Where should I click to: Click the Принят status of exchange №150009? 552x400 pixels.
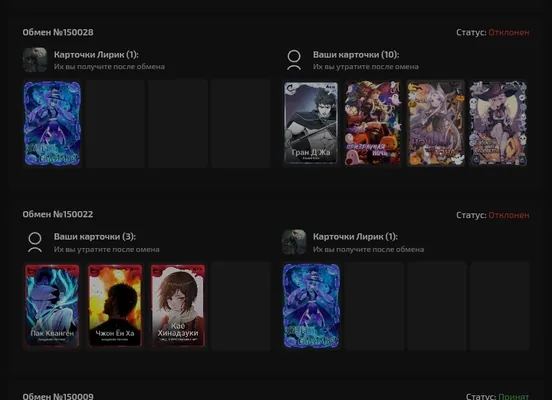click(x=514, y=396)
